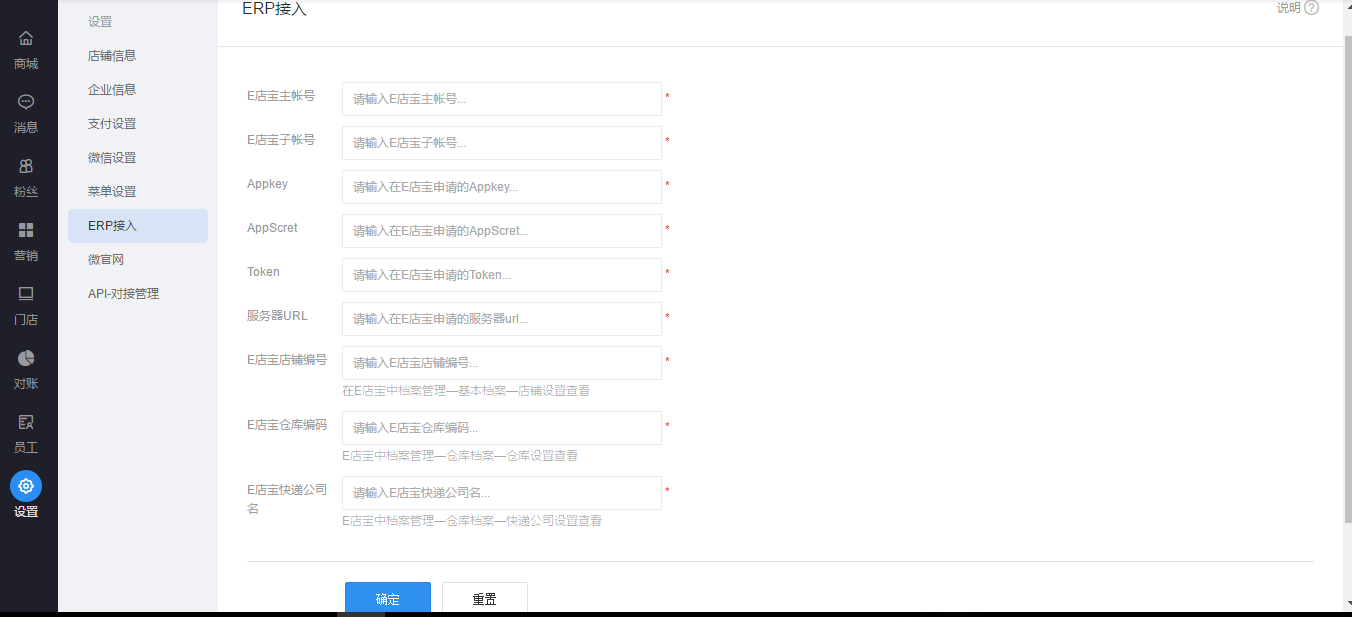The height and width of the screenshot is (617, 1352).
Task: Go to API-对接管理 menu entry
Action: 123,294
